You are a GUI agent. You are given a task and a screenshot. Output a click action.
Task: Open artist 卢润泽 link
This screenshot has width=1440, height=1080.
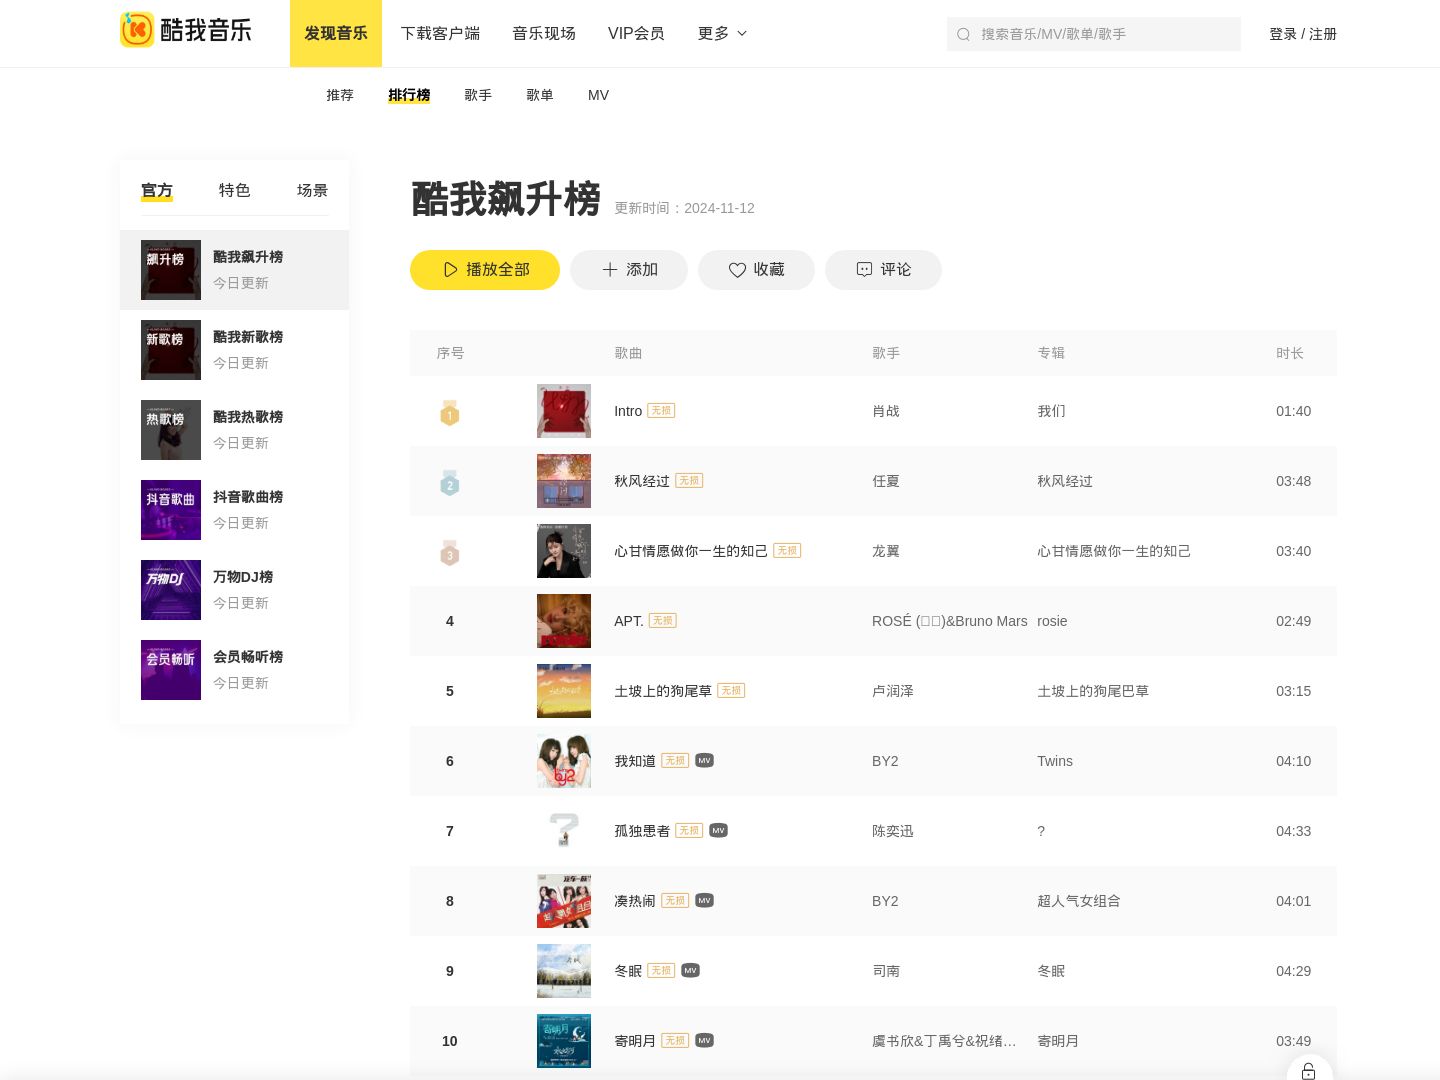coord(893,691)
